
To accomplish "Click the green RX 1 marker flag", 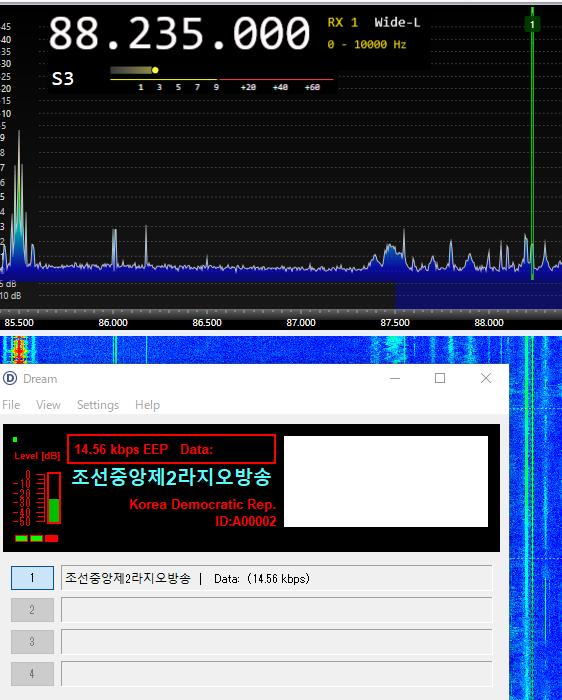I will coord(532,24).
